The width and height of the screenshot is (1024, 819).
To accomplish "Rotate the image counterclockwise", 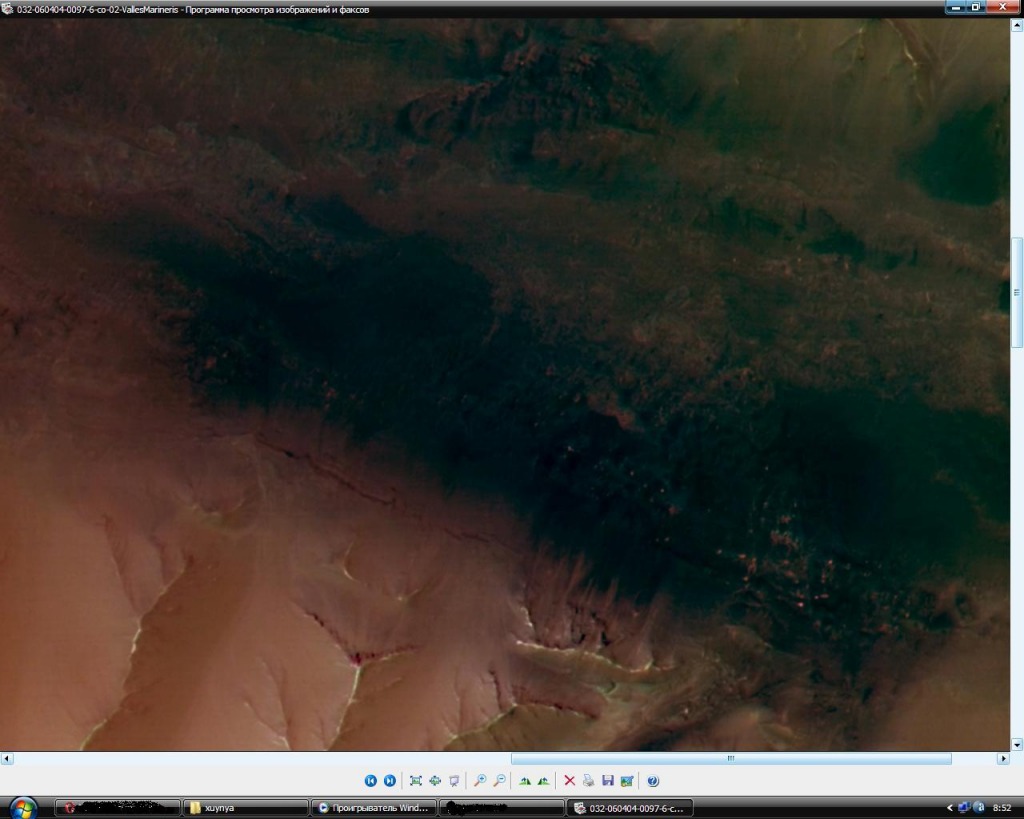I will tap(543, 781).
